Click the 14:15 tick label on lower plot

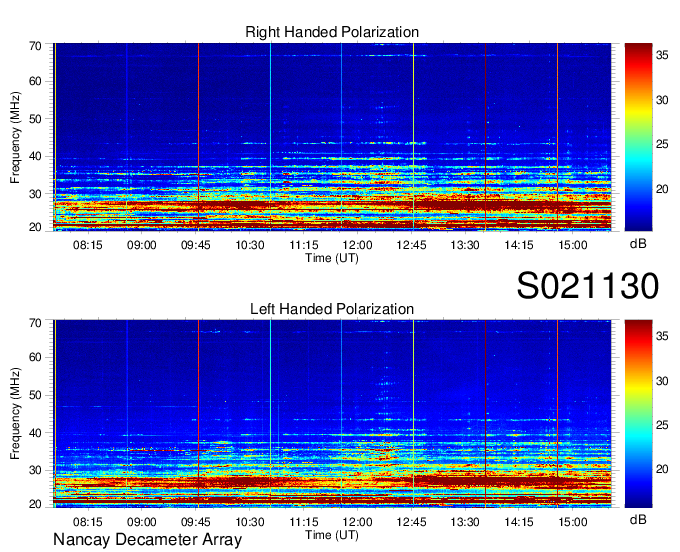click(519, 522)
